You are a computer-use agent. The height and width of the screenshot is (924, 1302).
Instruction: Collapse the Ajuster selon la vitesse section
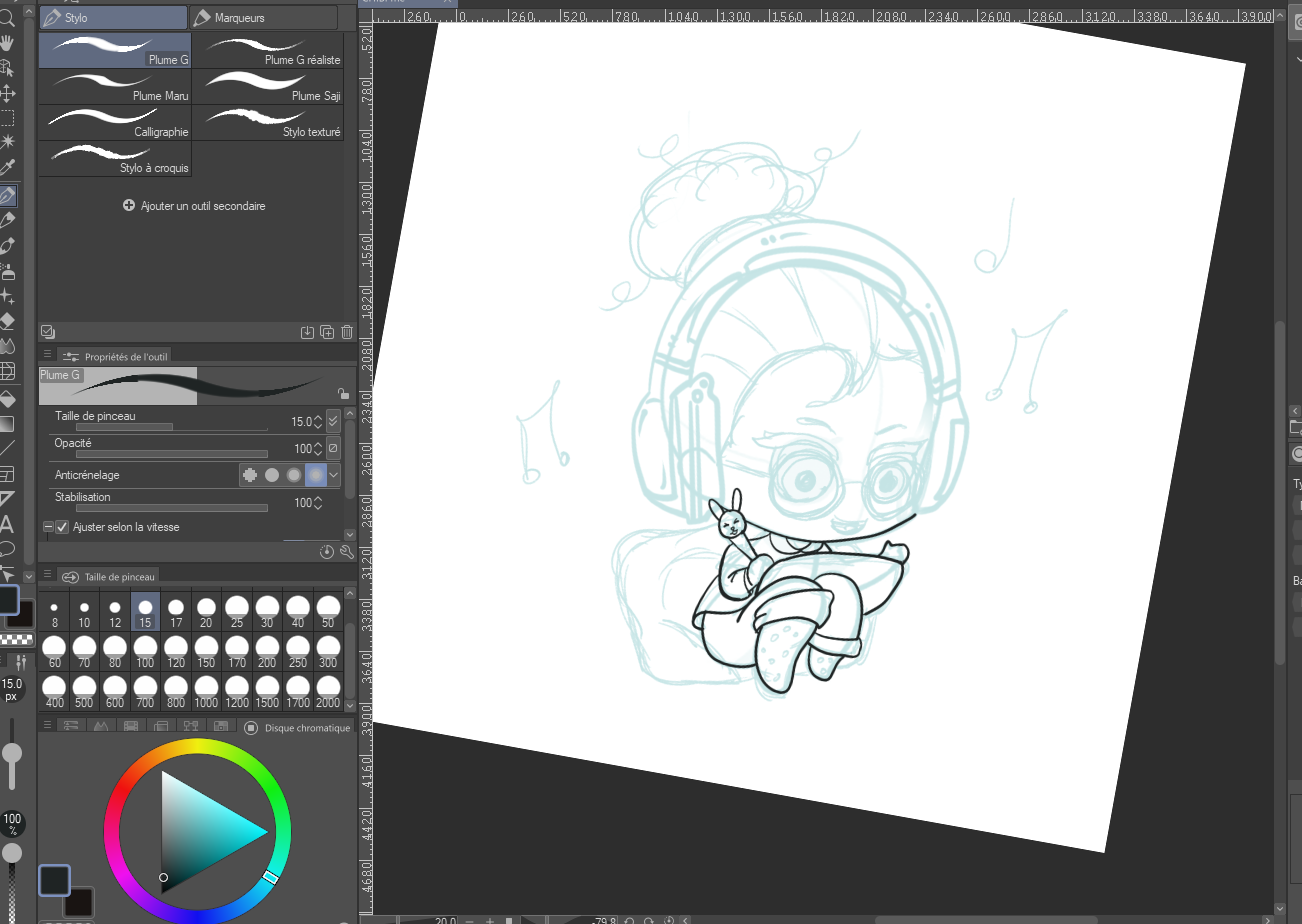pos(48,527)
